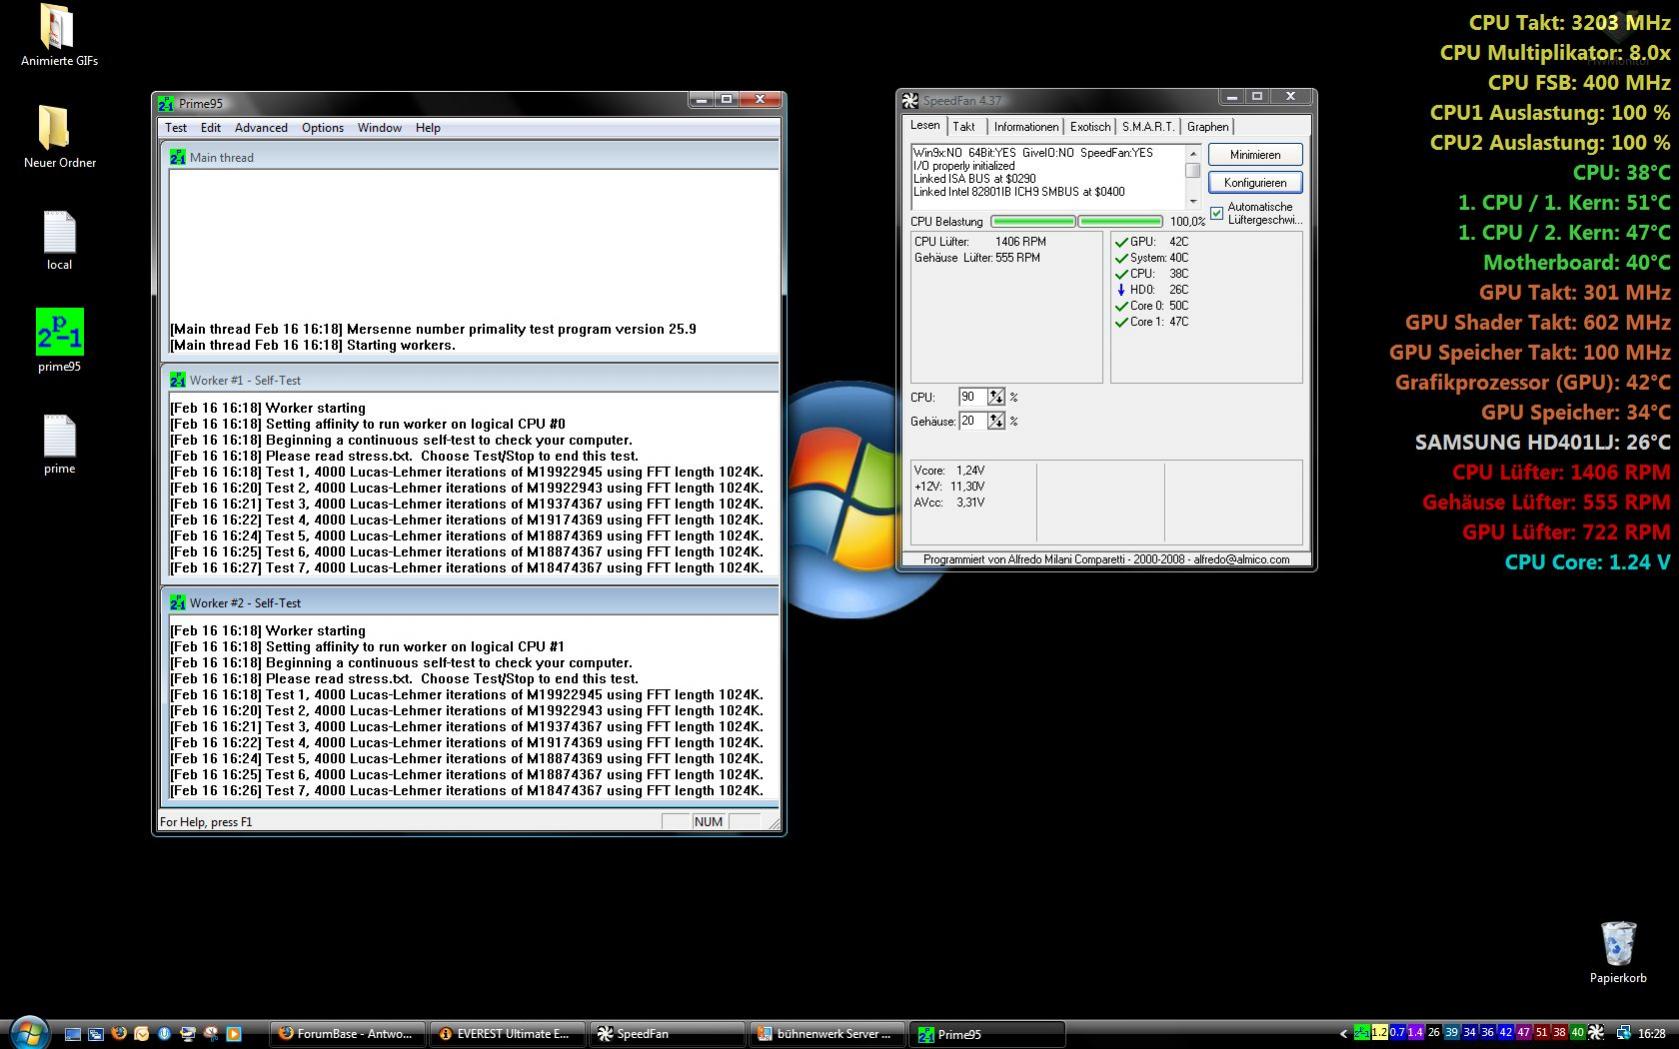Switch to bühnenwerk Server taskbar button

pos(828,1034)
